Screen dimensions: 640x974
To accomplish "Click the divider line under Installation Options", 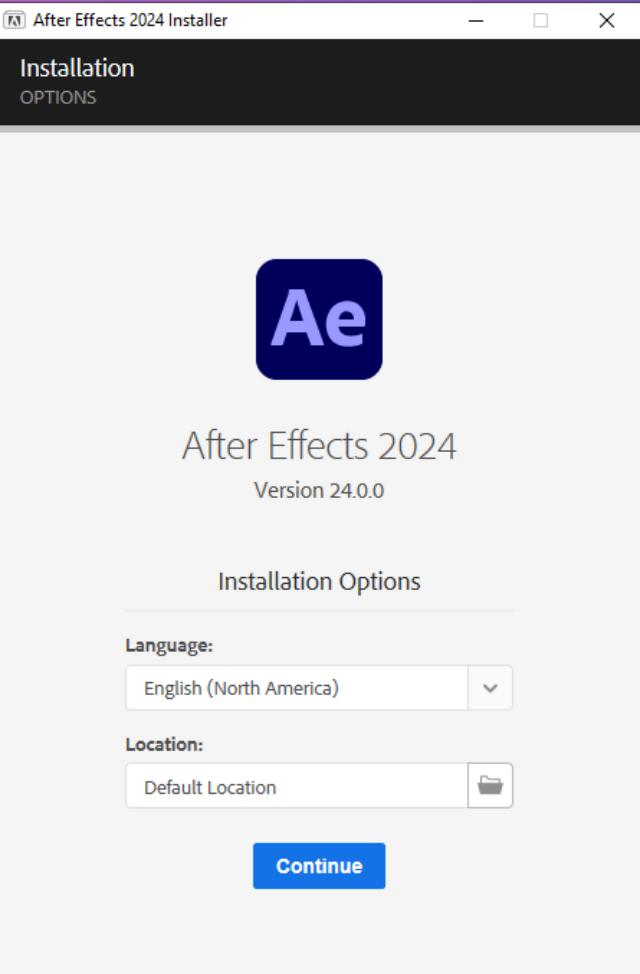I will point(319,610).
